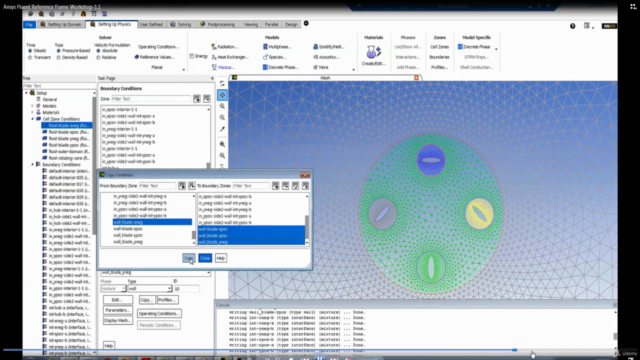Open the Acoustics model dialog

(326, 57)
